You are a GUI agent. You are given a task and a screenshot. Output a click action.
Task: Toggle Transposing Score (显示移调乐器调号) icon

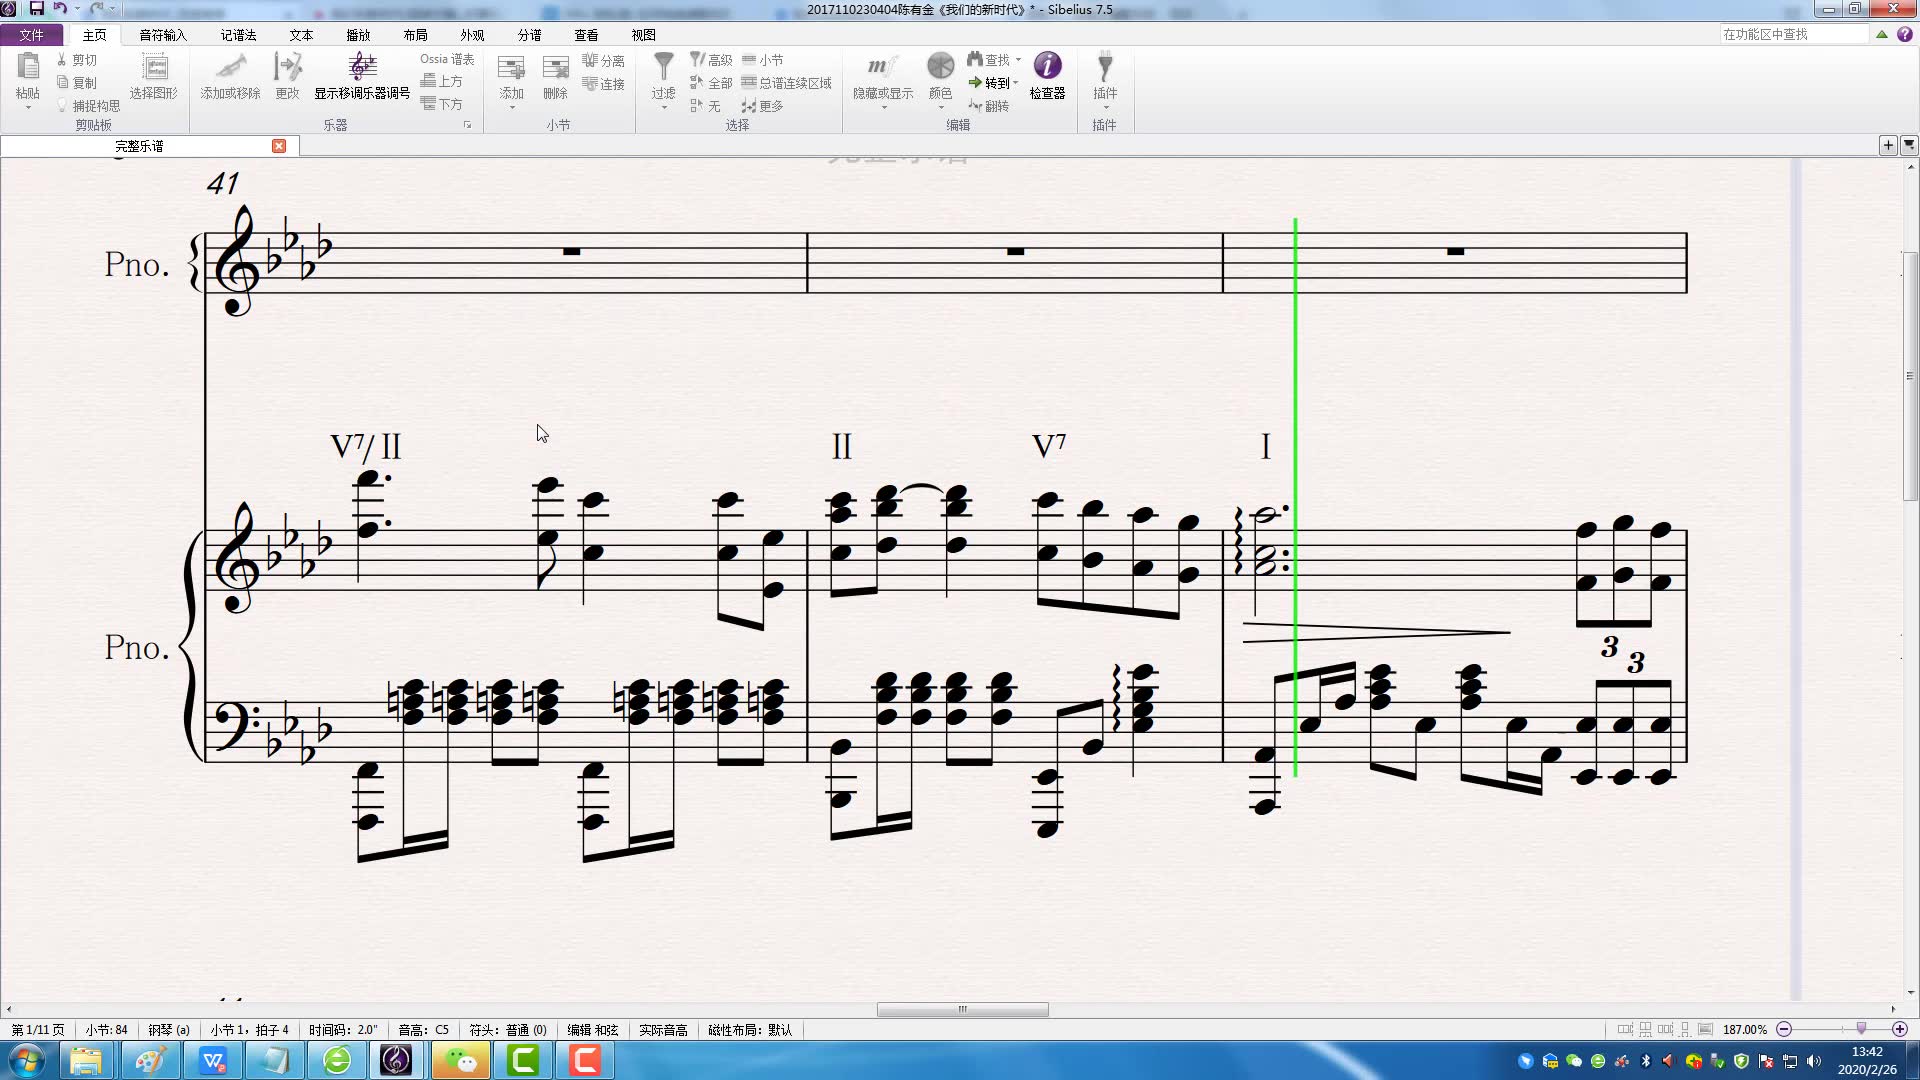click(362, 68)
